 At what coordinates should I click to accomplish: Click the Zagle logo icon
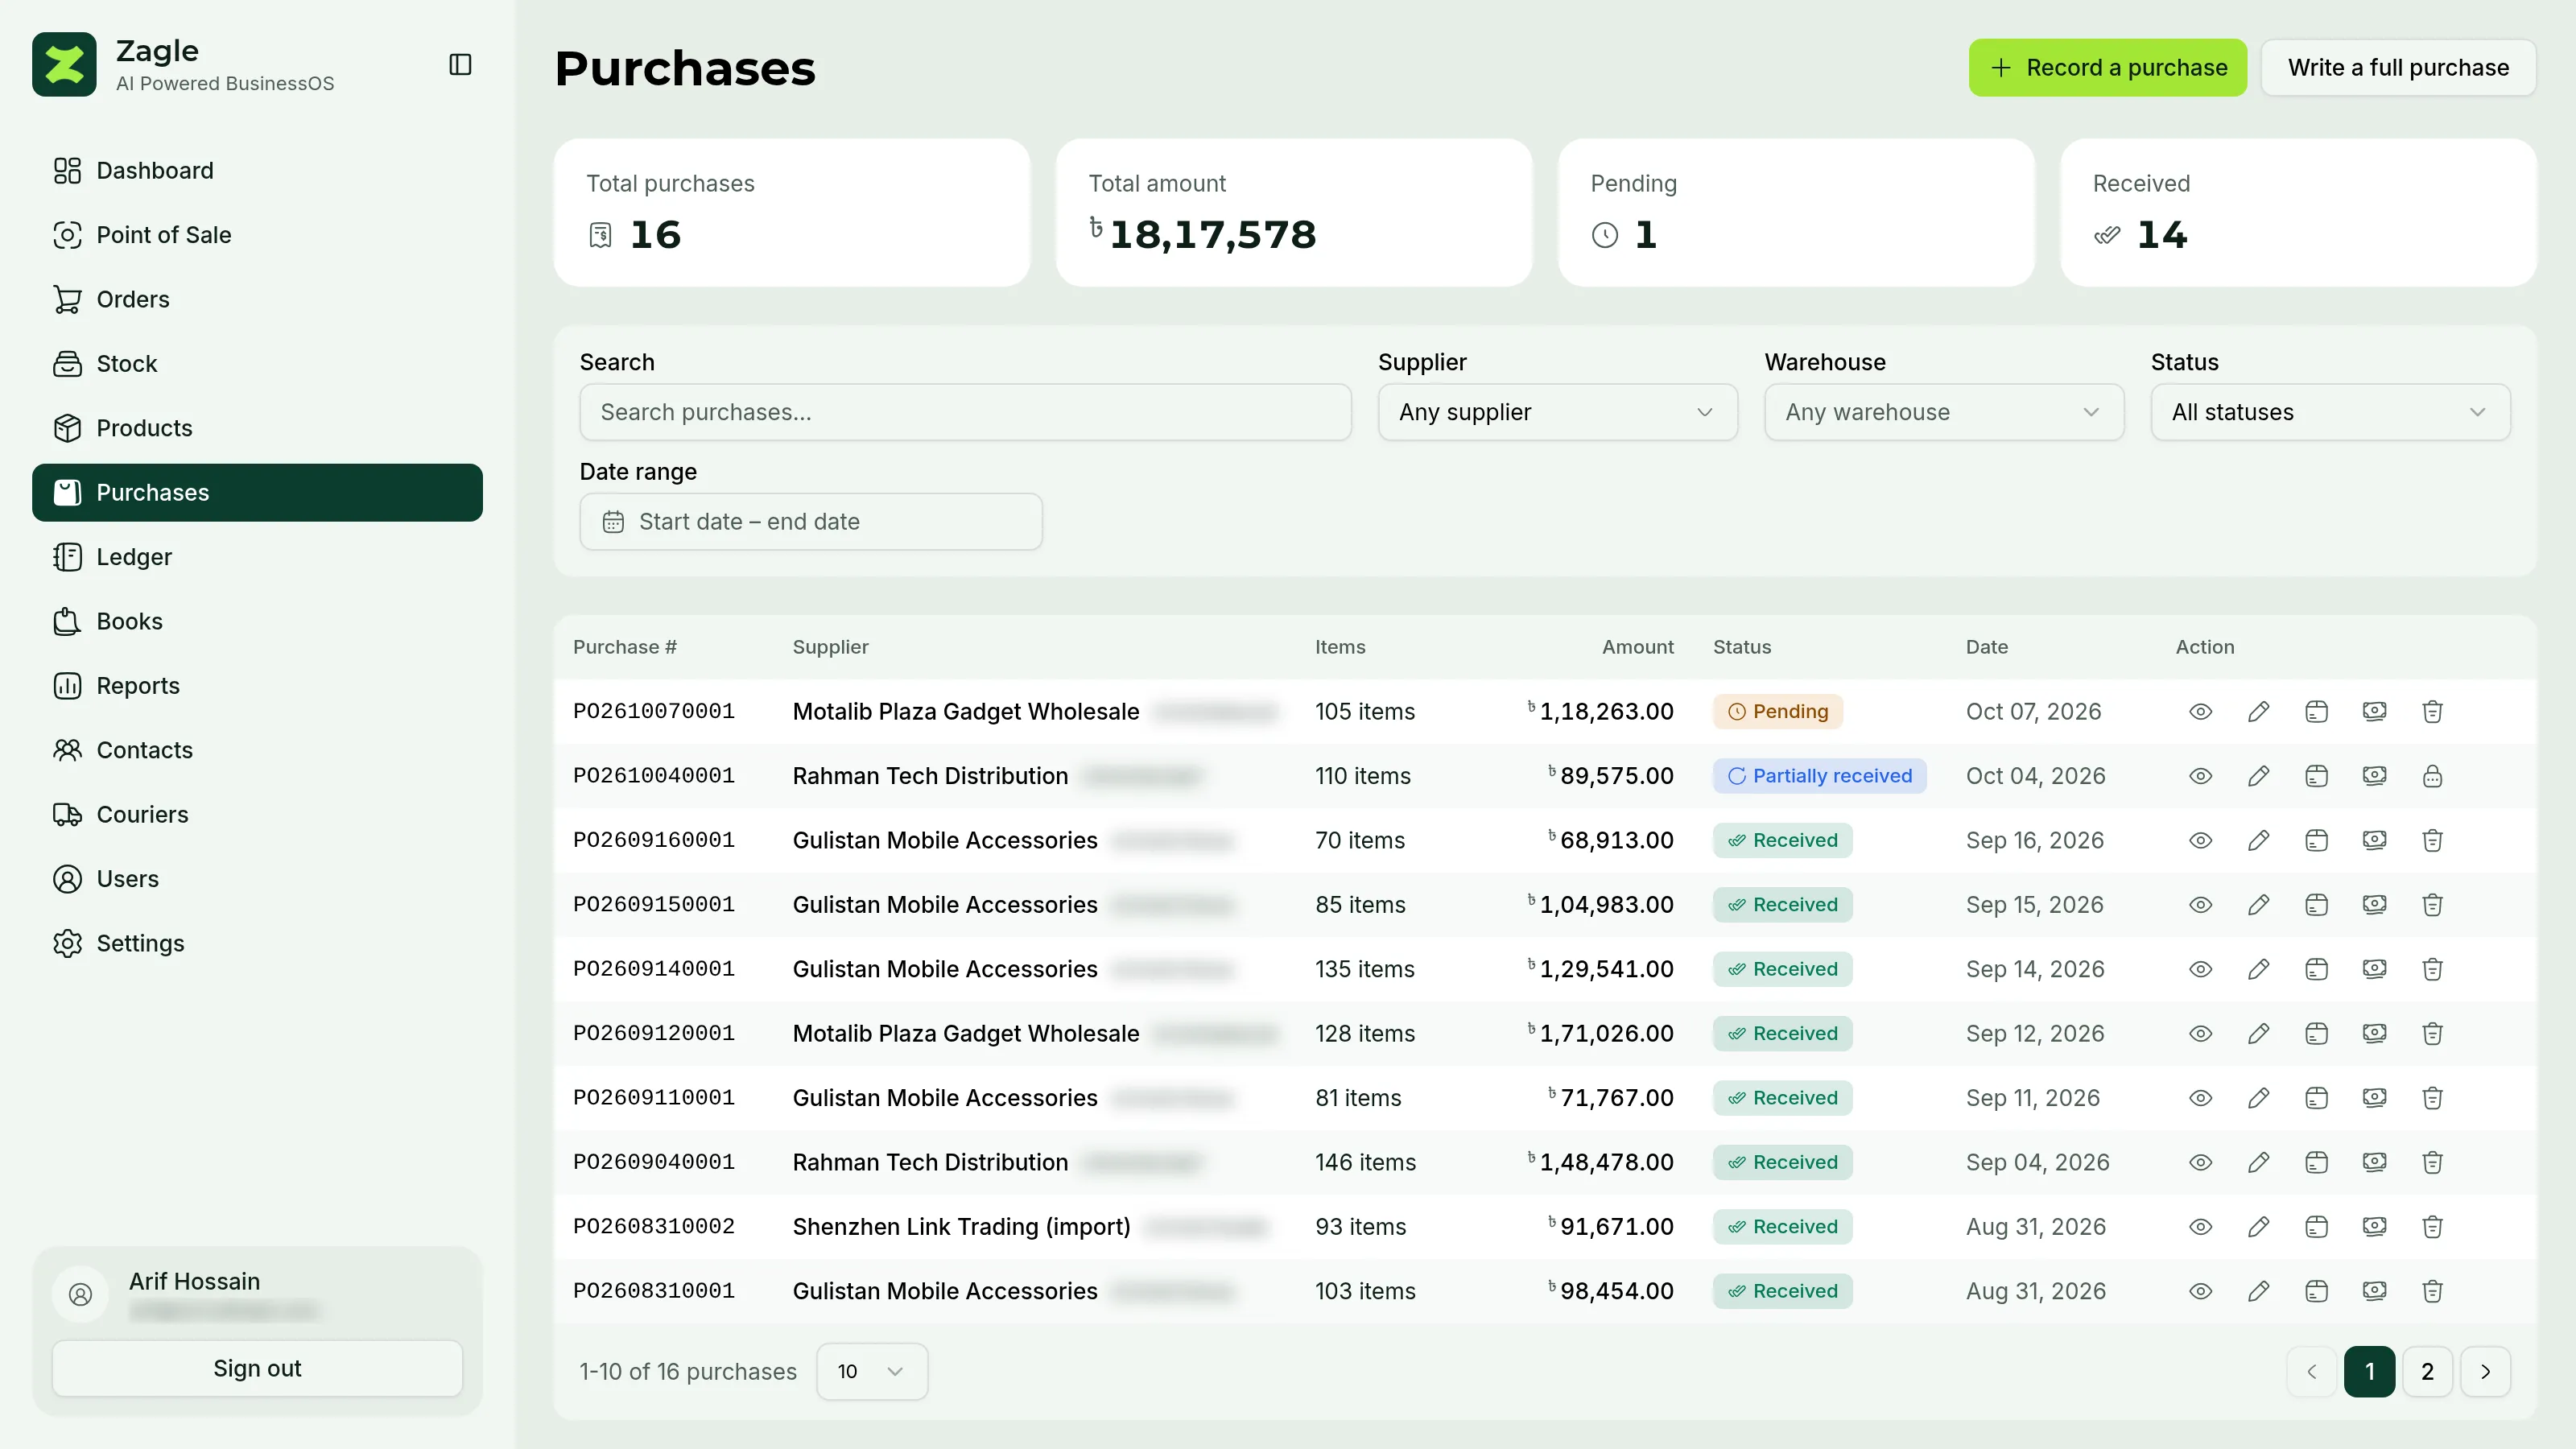point(64,65)
